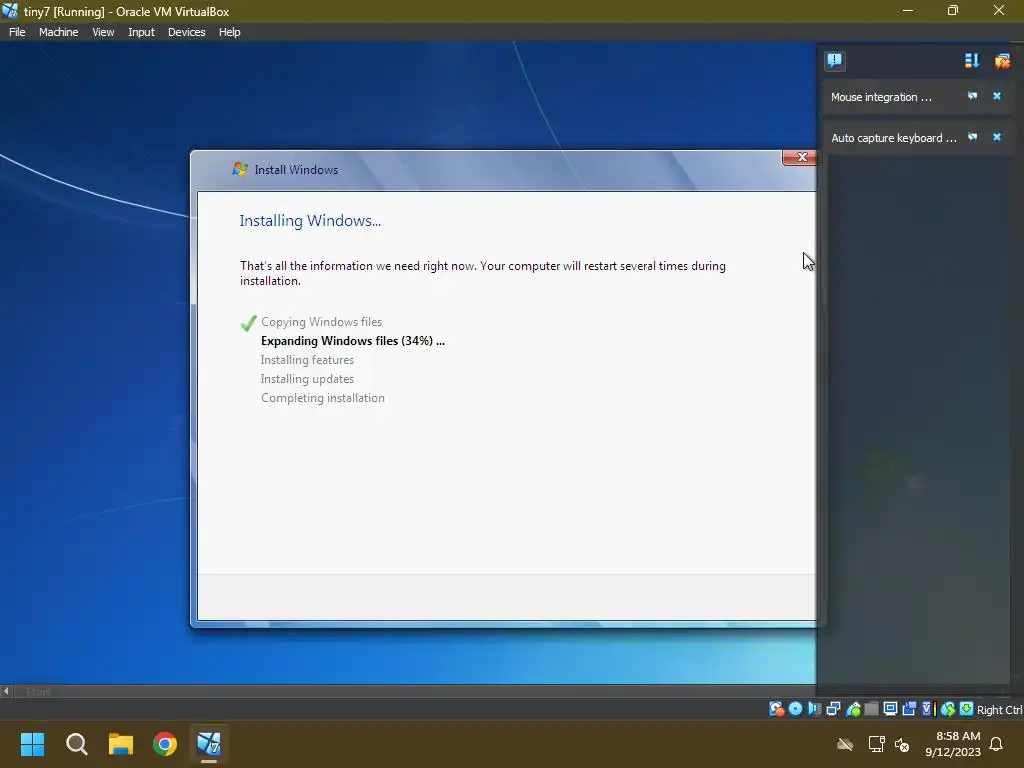Expand the Auto capture keyboard notification text
1024x768 pixels.
click(x=893, y=138)
